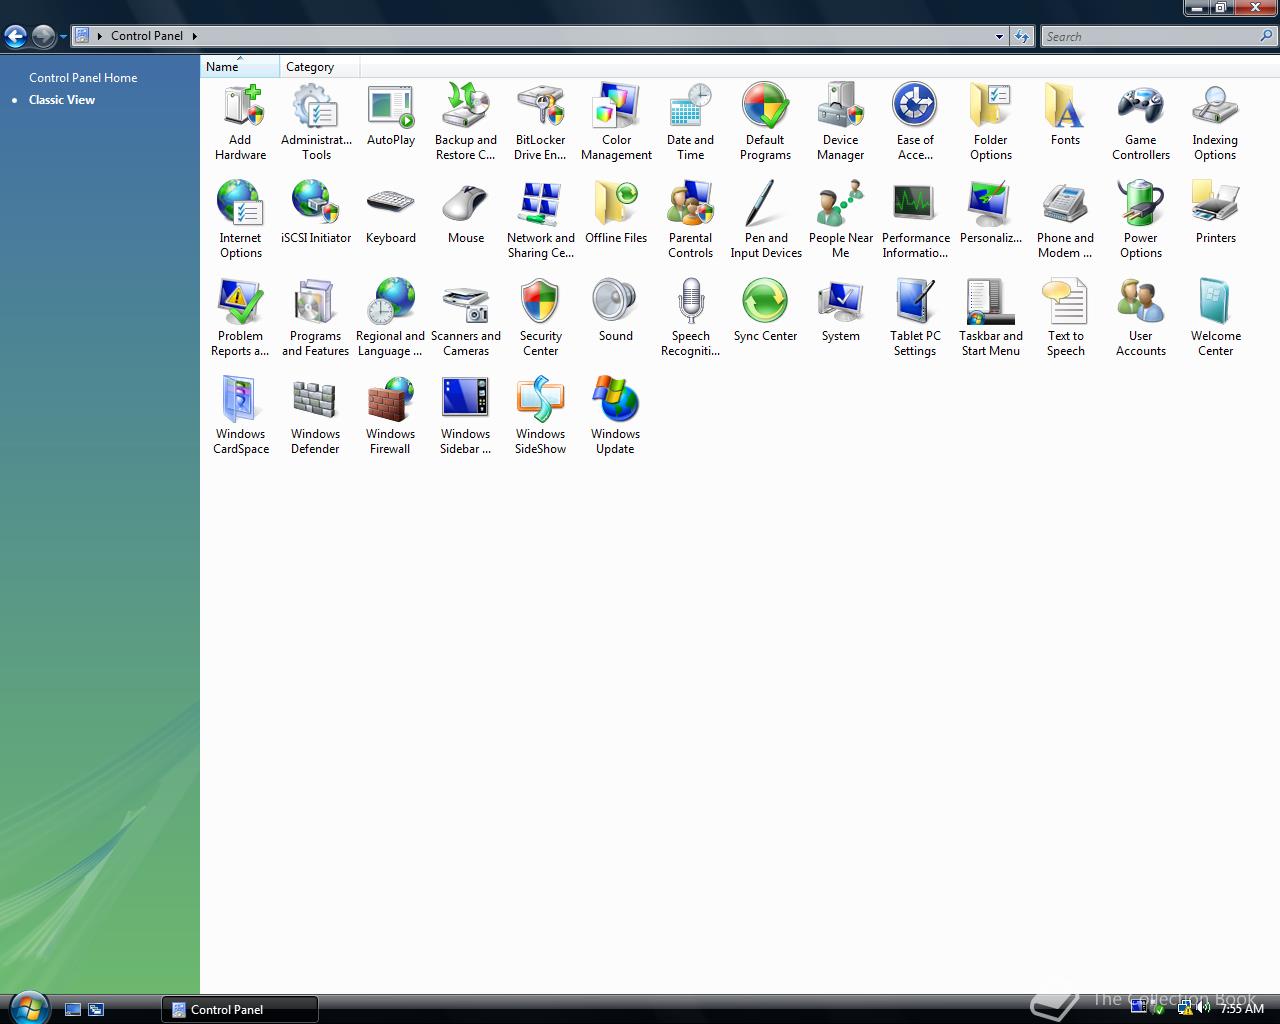
Task: Expand Control Panel breadcrumb arrow
Action: pos(194,36)
